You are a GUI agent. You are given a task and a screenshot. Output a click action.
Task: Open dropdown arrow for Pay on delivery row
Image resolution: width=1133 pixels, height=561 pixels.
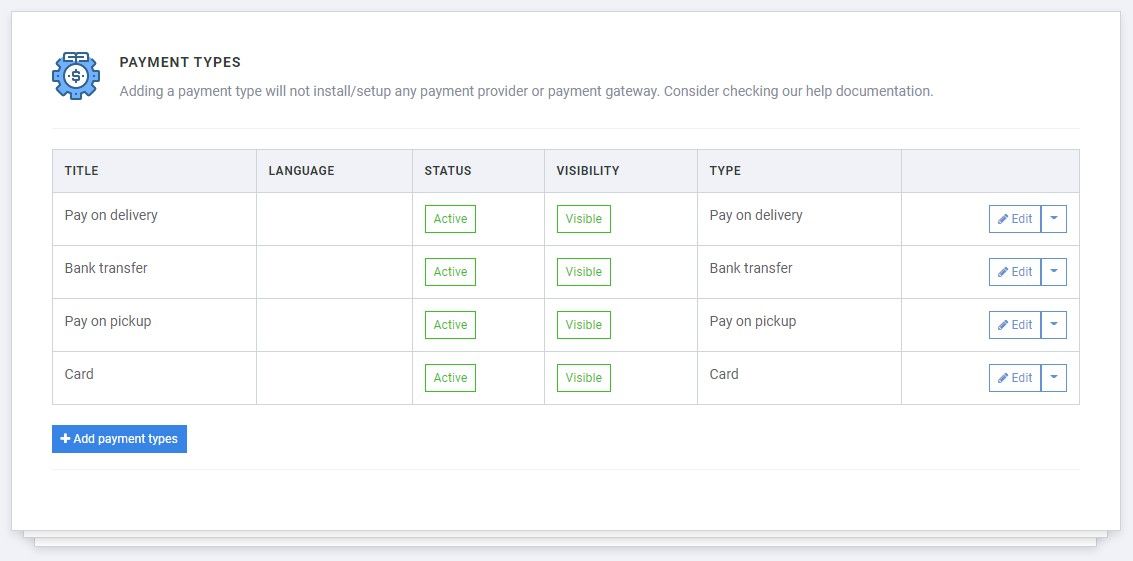coord(1054,219)
